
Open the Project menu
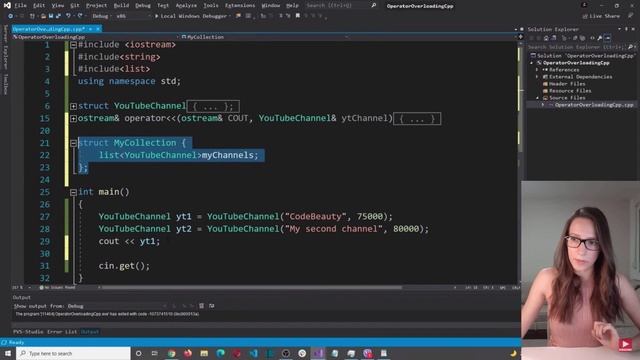pyautogui.click(x=96, y=6)
